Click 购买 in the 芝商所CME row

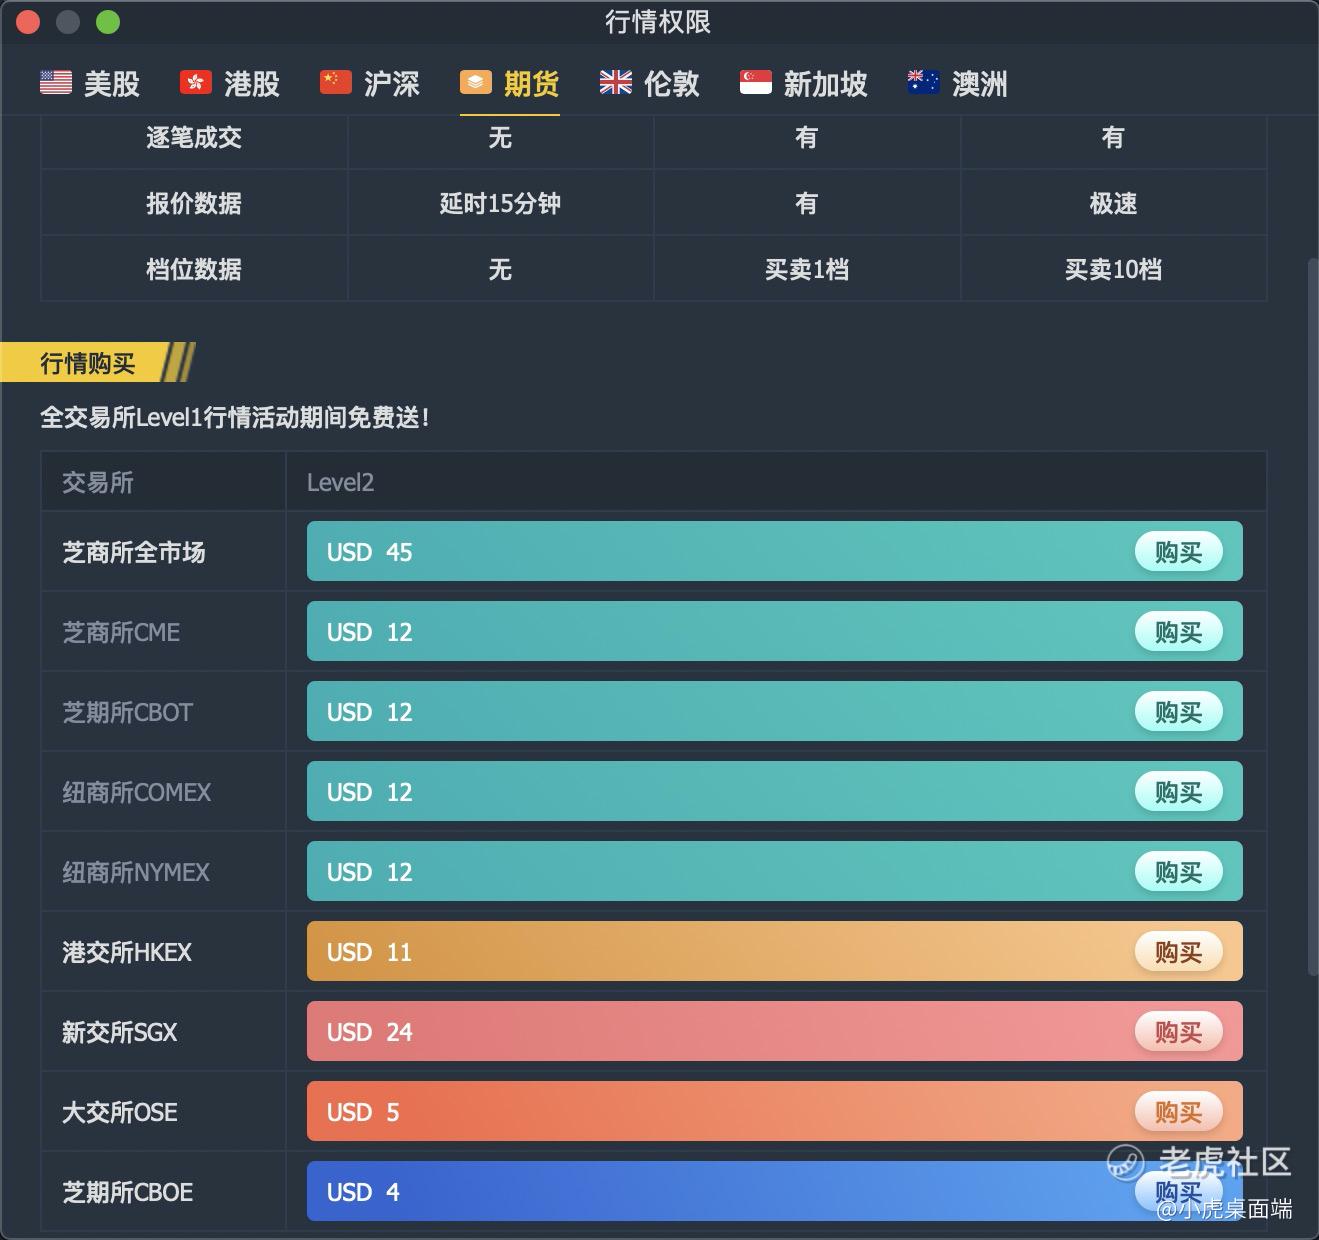coord(1178,632)
